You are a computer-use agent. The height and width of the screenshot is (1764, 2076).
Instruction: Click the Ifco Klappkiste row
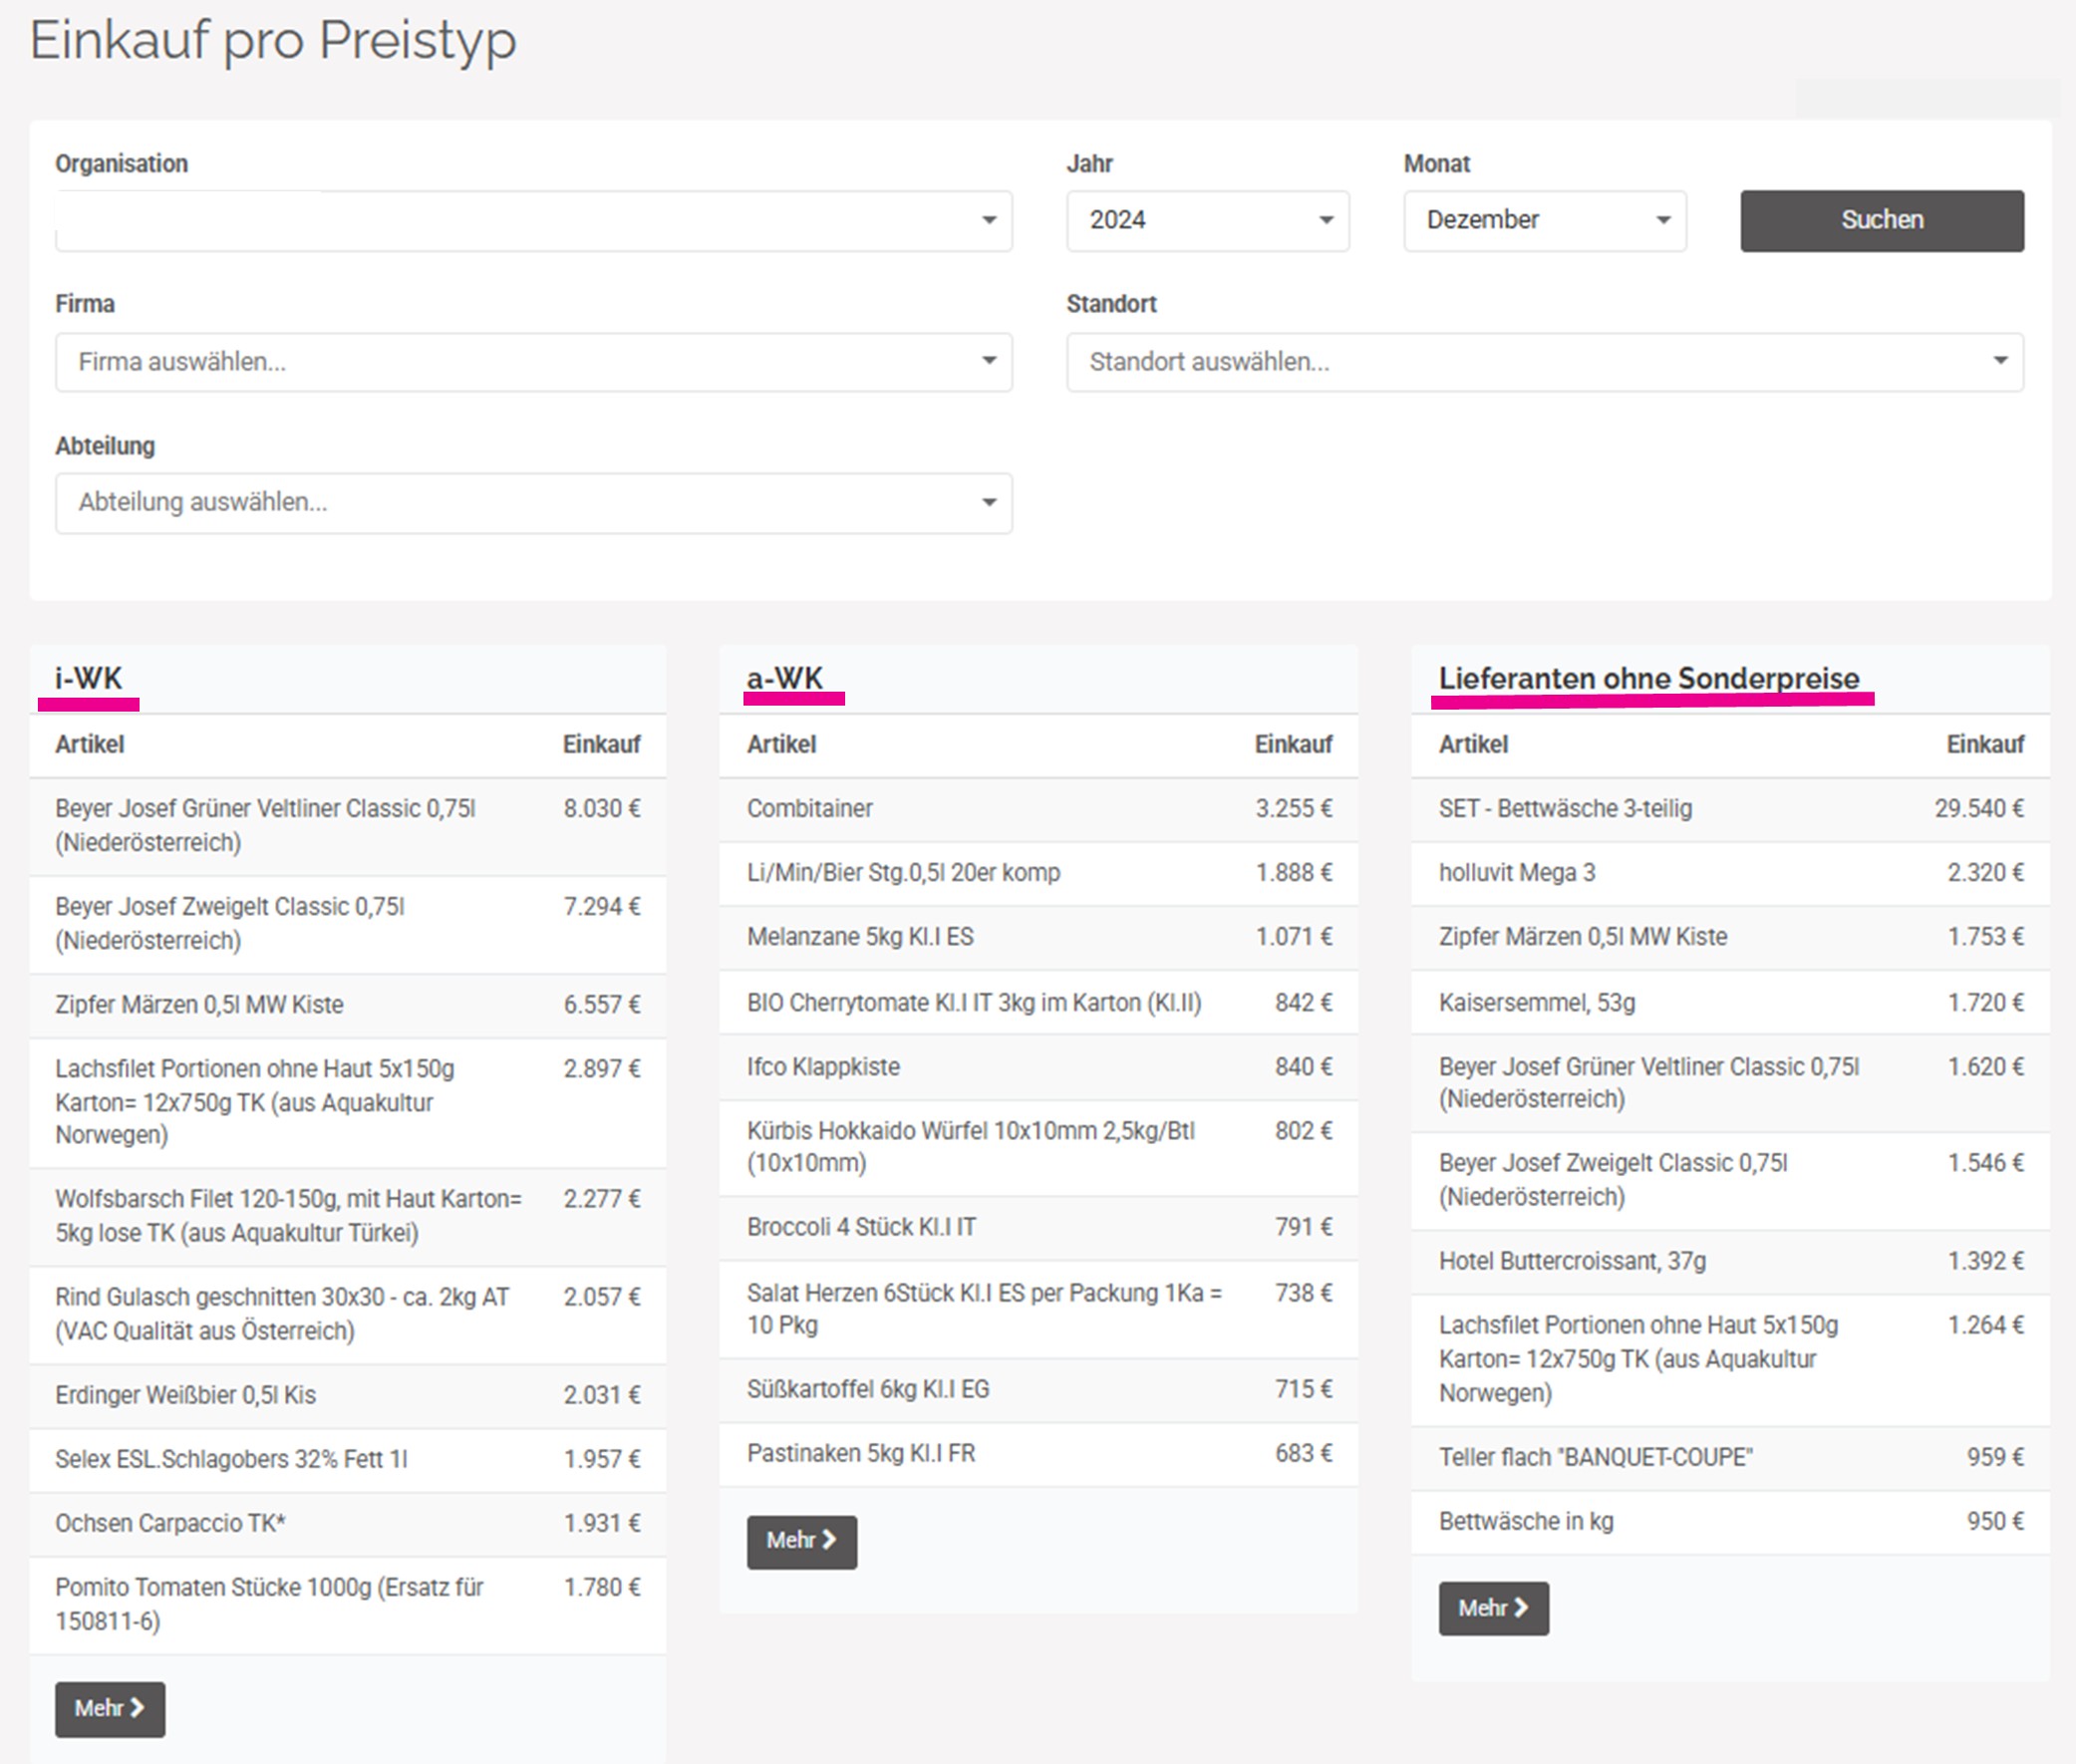coord(1039,1067)
